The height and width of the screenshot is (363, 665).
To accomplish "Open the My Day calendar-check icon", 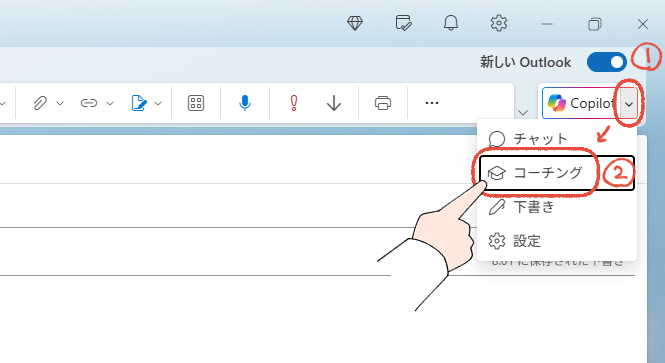I will tap(403, 23).
